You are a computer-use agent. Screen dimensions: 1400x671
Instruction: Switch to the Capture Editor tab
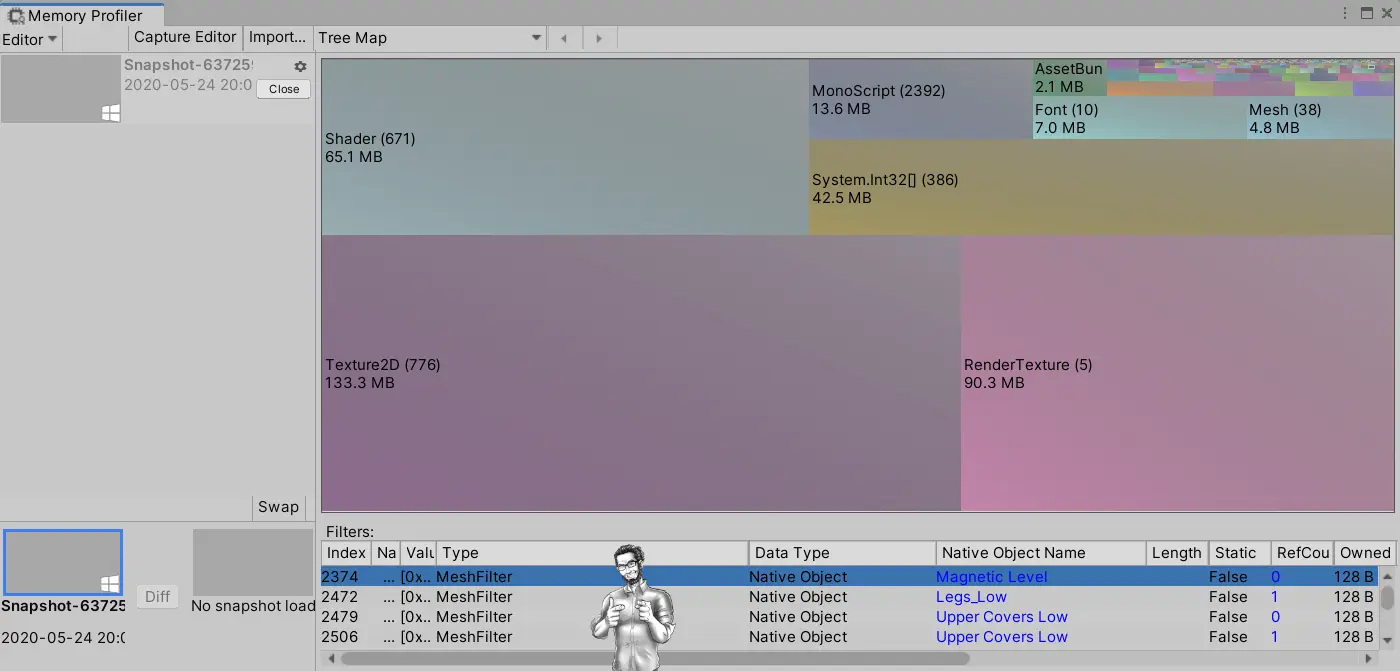(x=184, y=37)
